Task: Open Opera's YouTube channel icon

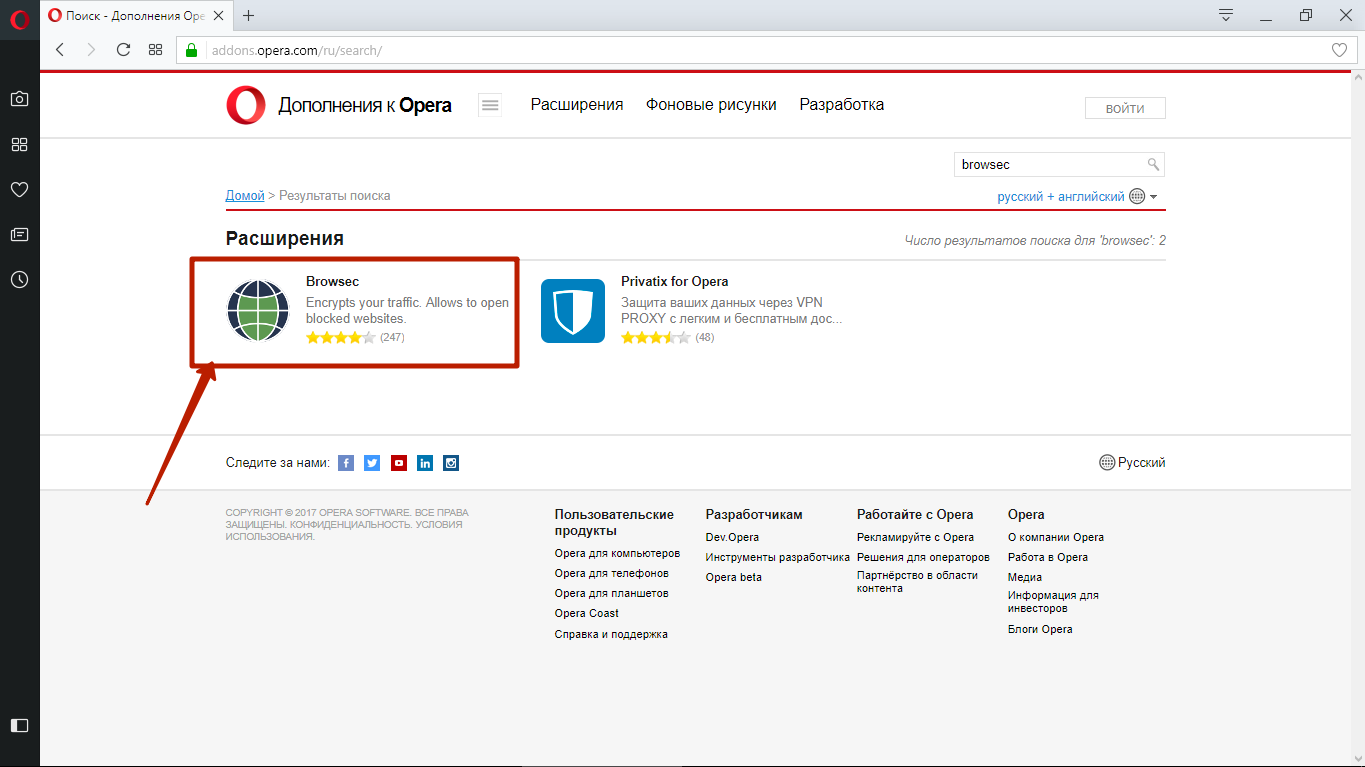Action: point(399,463)
